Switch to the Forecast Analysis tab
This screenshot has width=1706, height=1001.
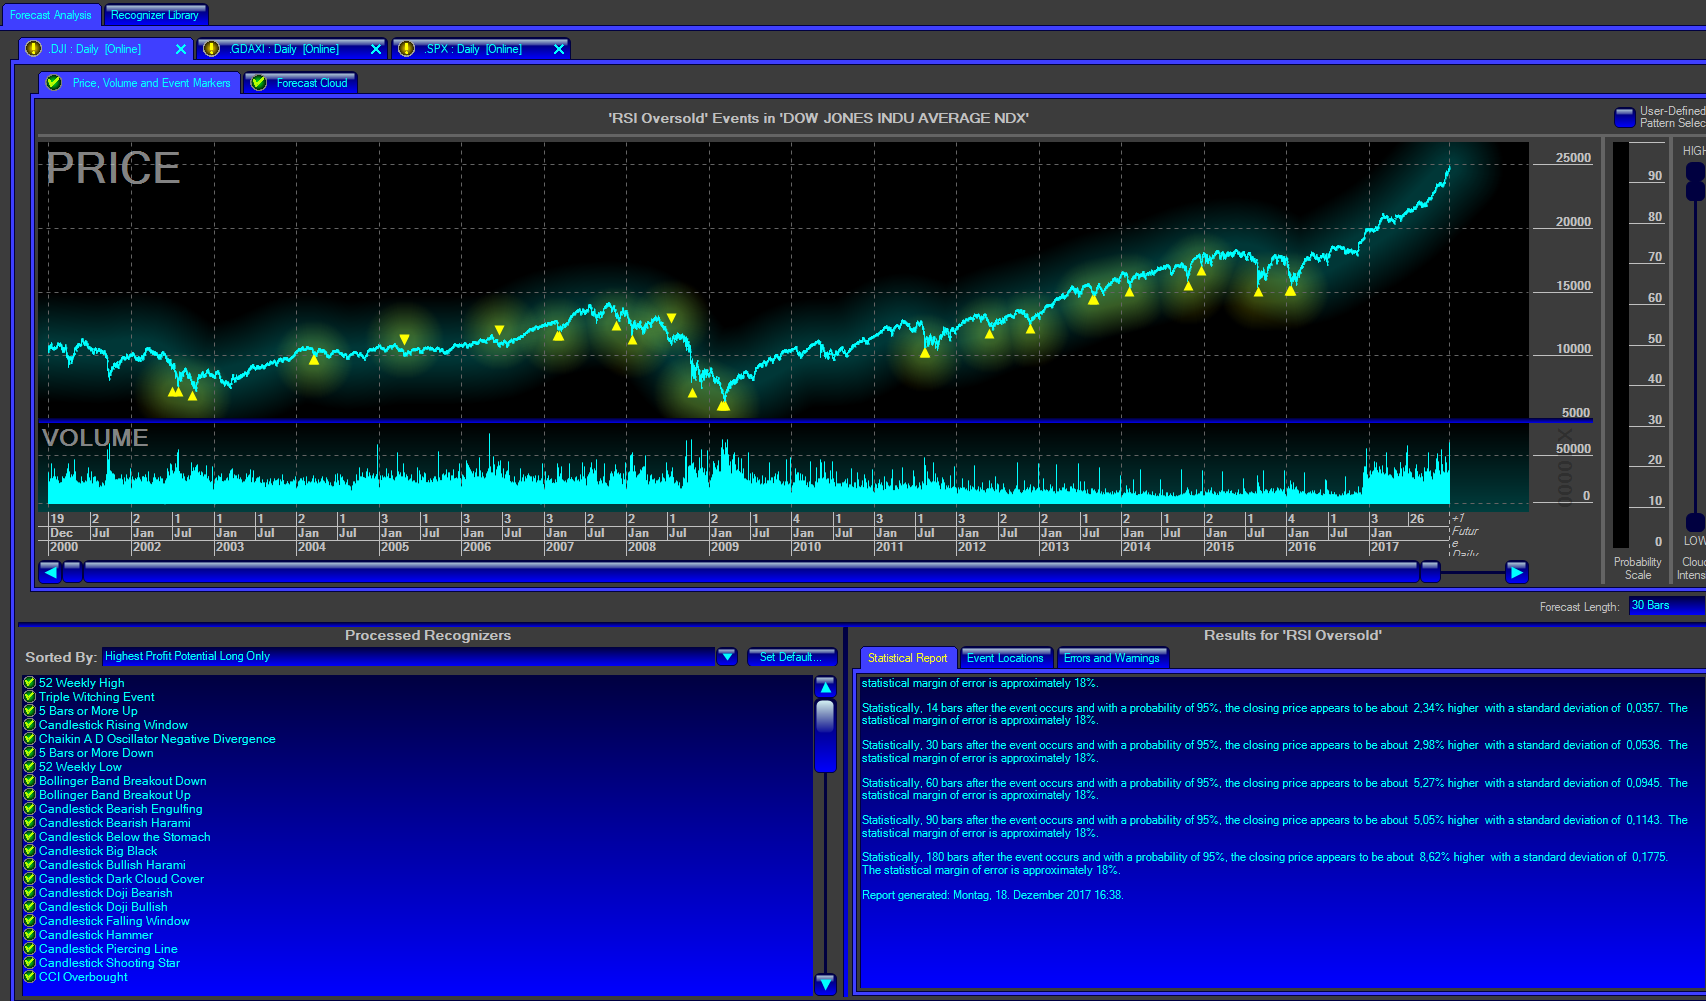51,15
